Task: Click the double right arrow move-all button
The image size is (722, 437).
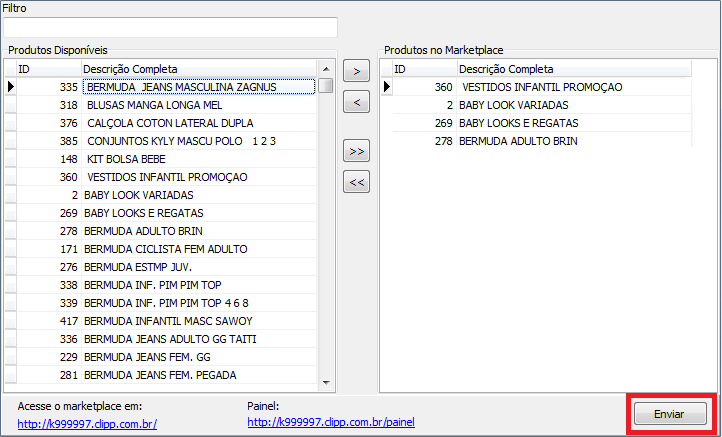Action: (x=357, y=151)
